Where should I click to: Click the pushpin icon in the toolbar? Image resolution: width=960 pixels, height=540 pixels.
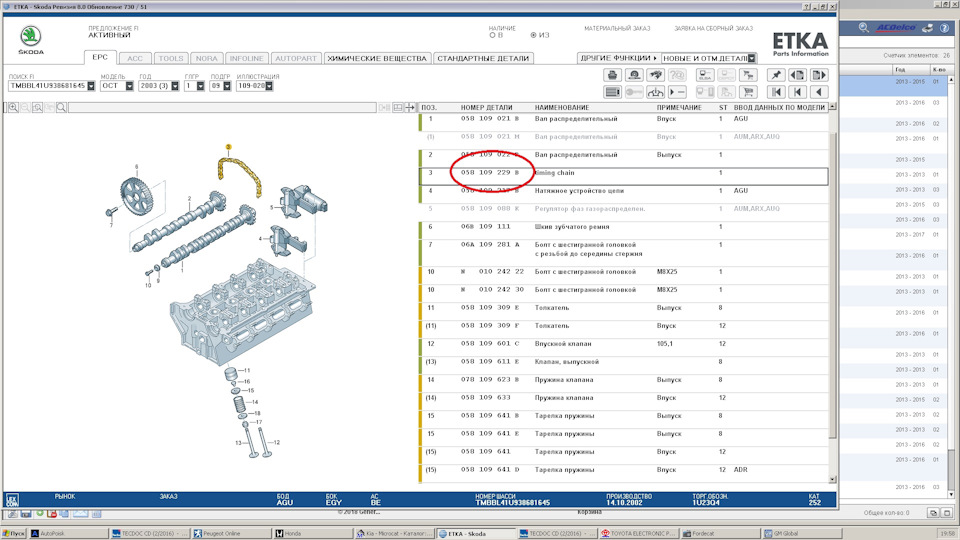pyautogui.click(x=775, y=75)
